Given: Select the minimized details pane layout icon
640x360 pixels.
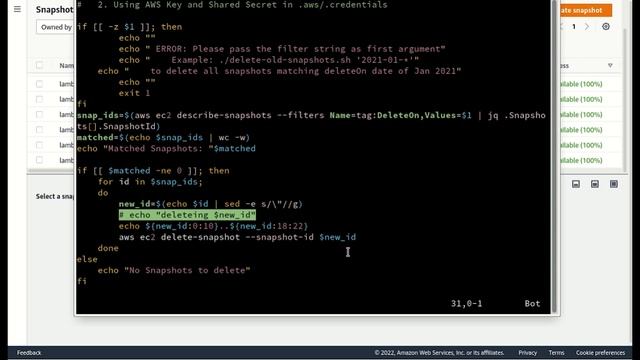Looking at the screenshot, I should (x=576, y=184).
